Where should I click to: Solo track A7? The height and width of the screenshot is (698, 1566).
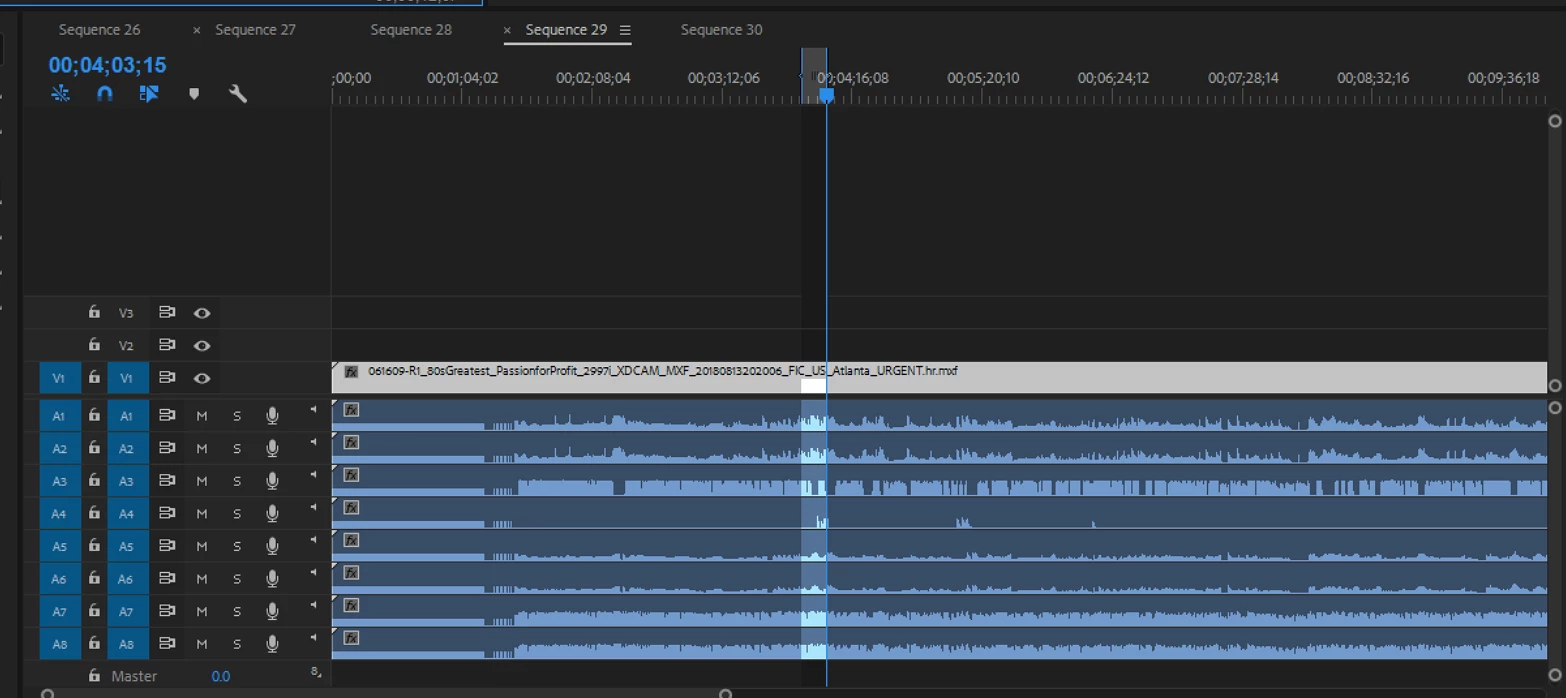click(237, 611)
